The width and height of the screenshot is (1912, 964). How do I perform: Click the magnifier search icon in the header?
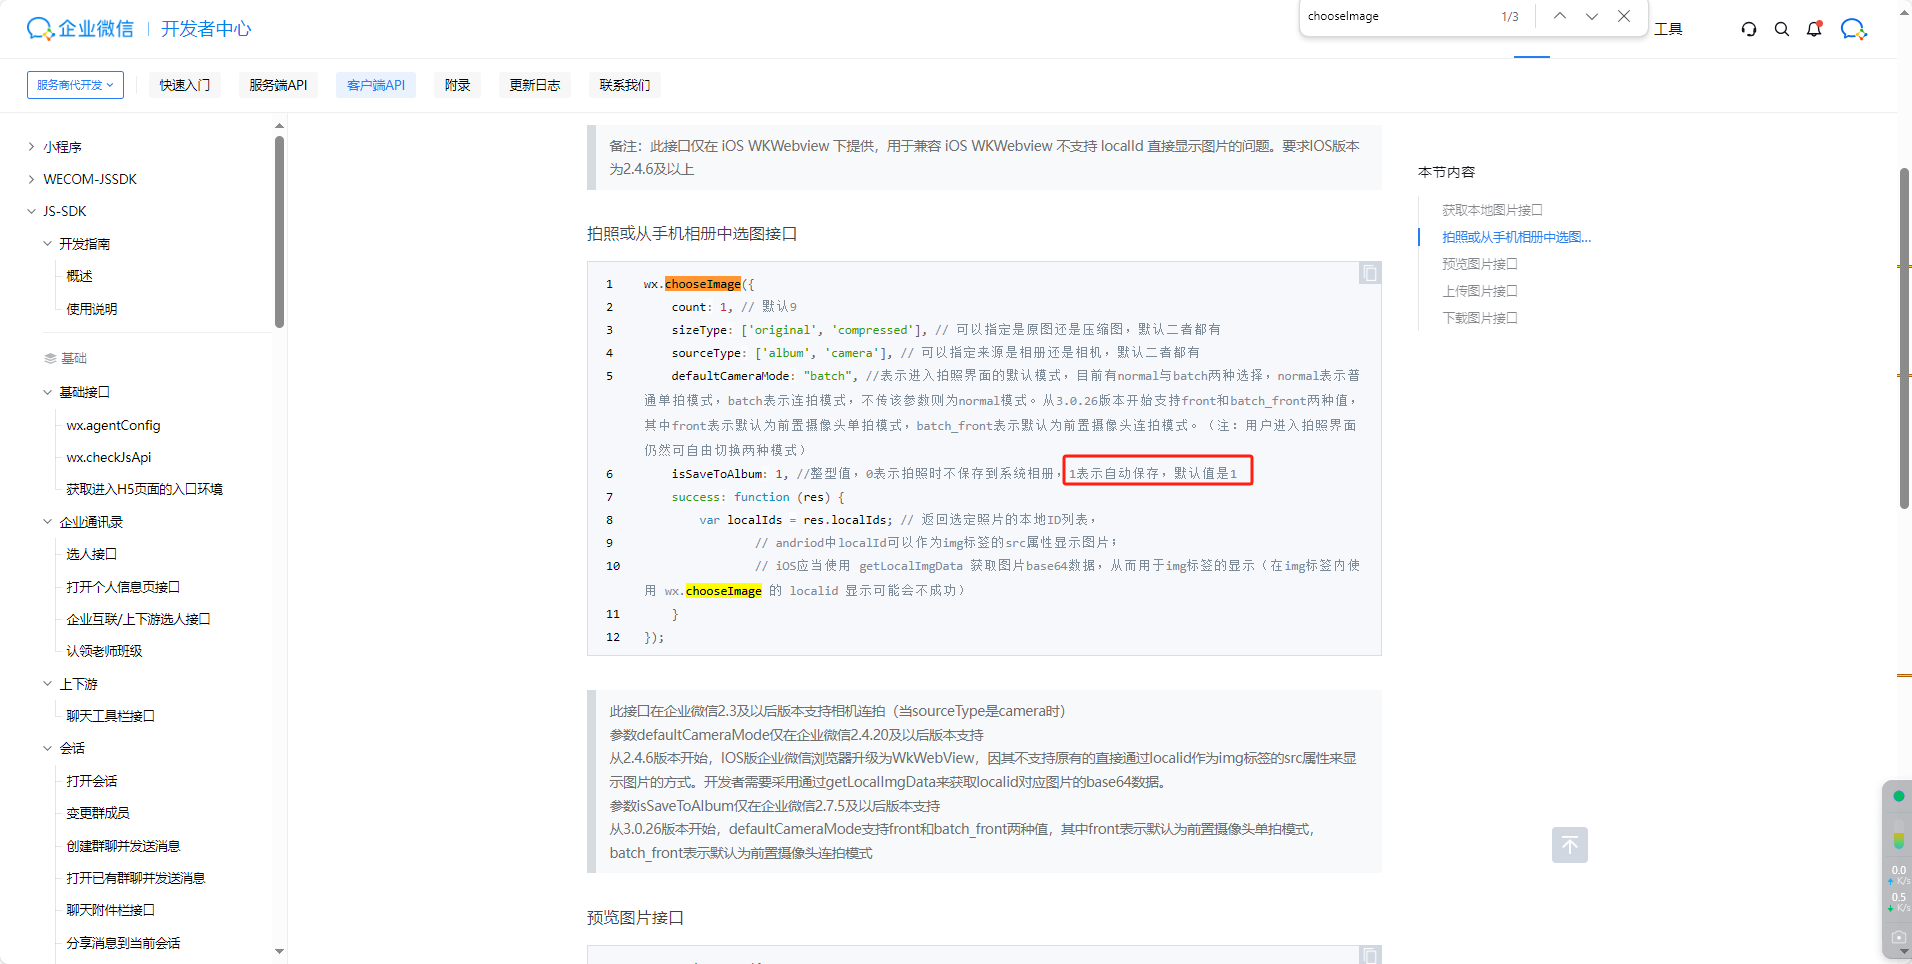click(x=1782, y=29)
